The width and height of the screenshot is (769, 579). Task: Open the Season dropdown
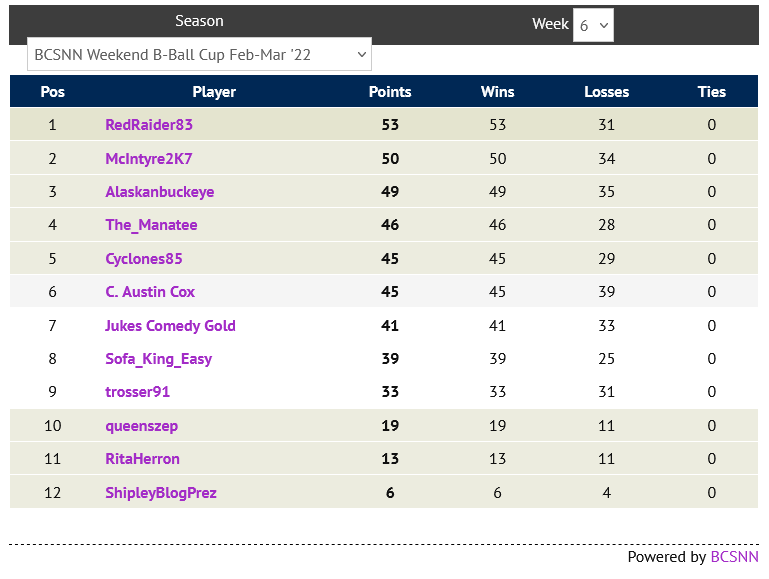pos(199,55)
